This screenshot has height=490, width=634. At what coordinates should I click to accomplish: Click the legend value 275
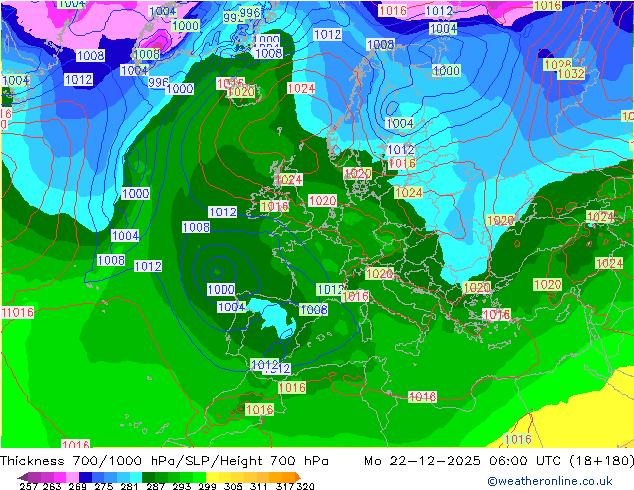click(104, 486)
